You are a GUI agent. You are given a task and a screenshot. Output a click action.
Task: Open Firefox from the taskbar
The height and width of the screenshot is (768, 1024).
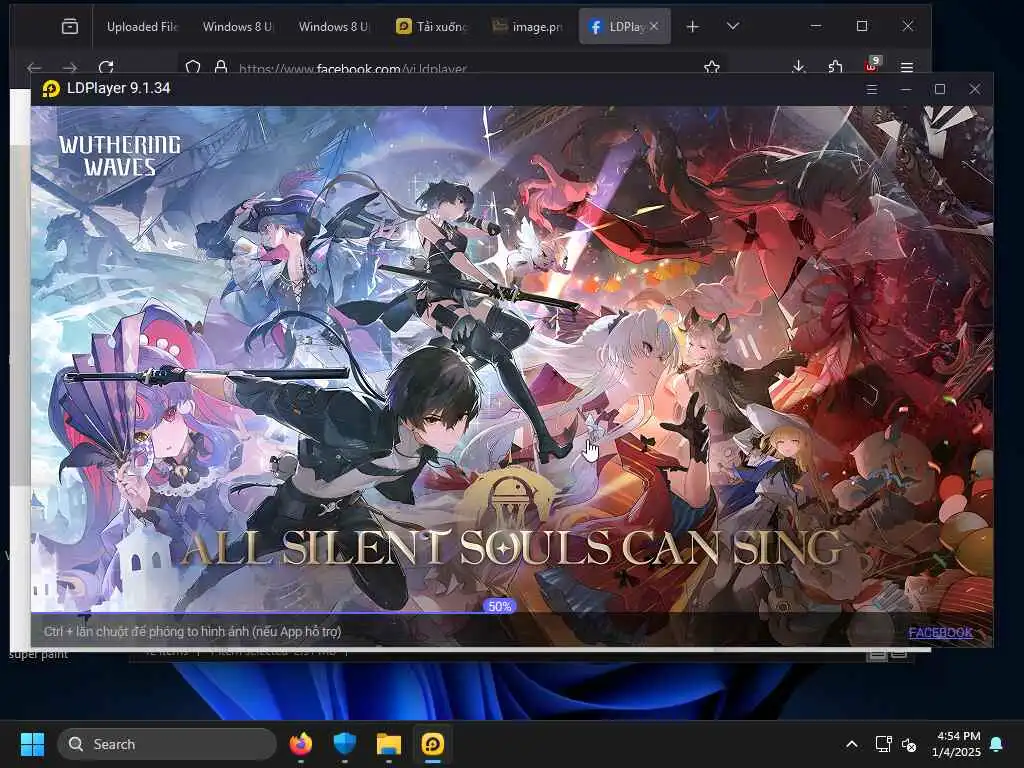[301, 744]
